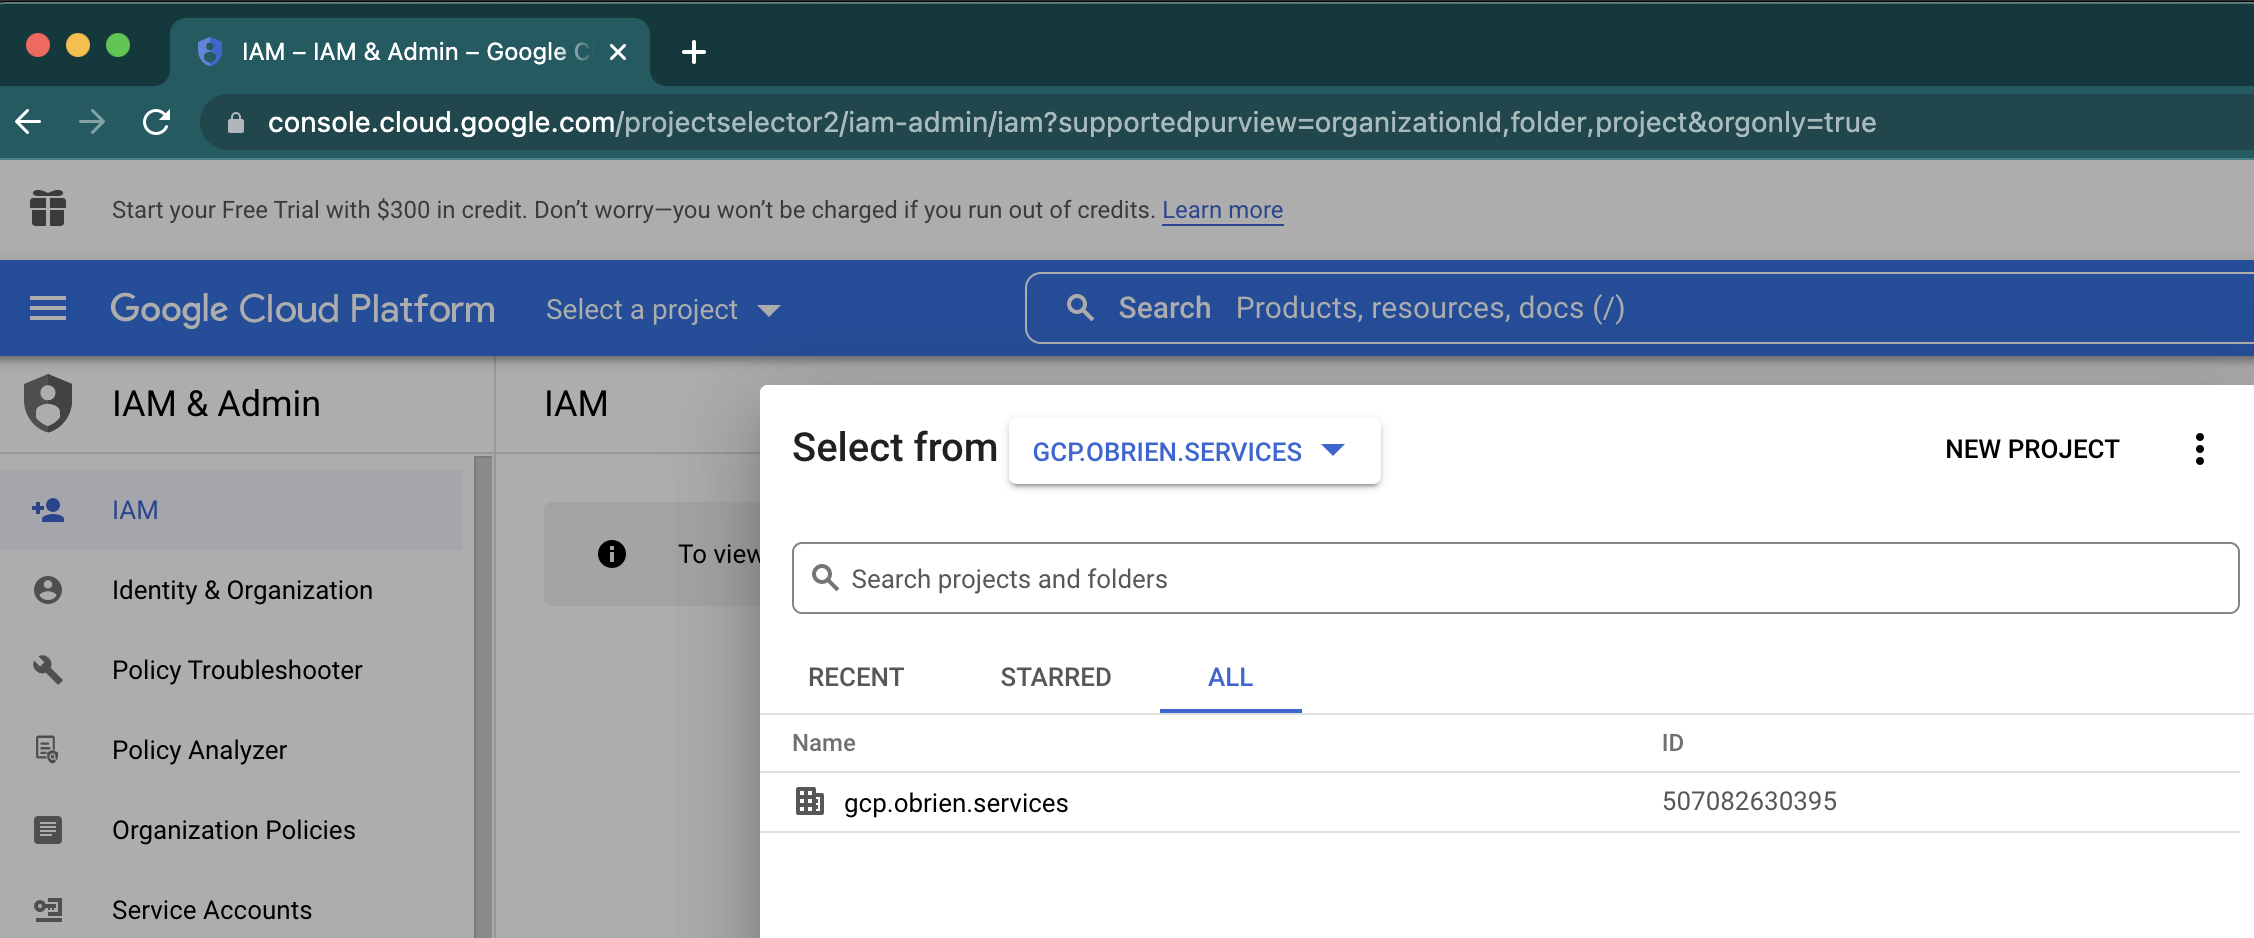Viewport: 2254px width, 938px height.
Task: Click the browser address bar URL
Action: point(1072,122)
